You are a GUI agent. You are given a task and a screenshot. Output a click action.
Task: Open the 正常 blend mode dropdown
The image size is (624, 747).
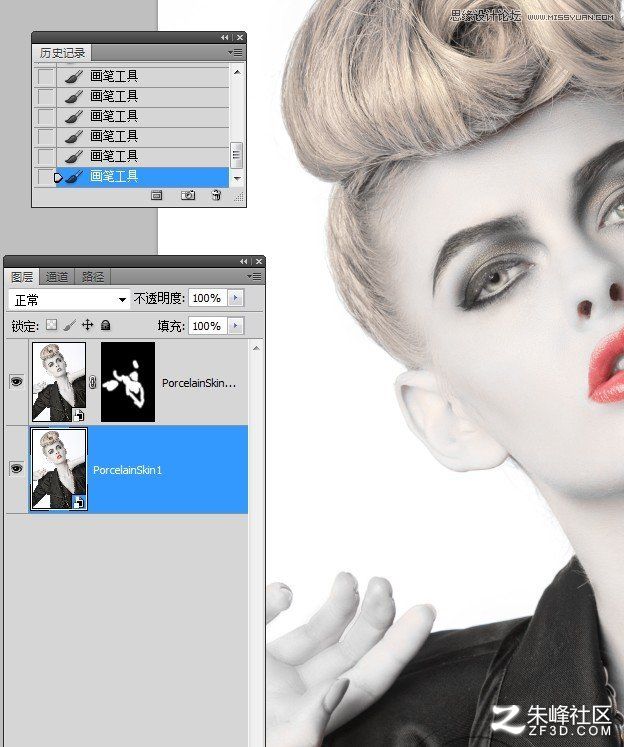69,300
